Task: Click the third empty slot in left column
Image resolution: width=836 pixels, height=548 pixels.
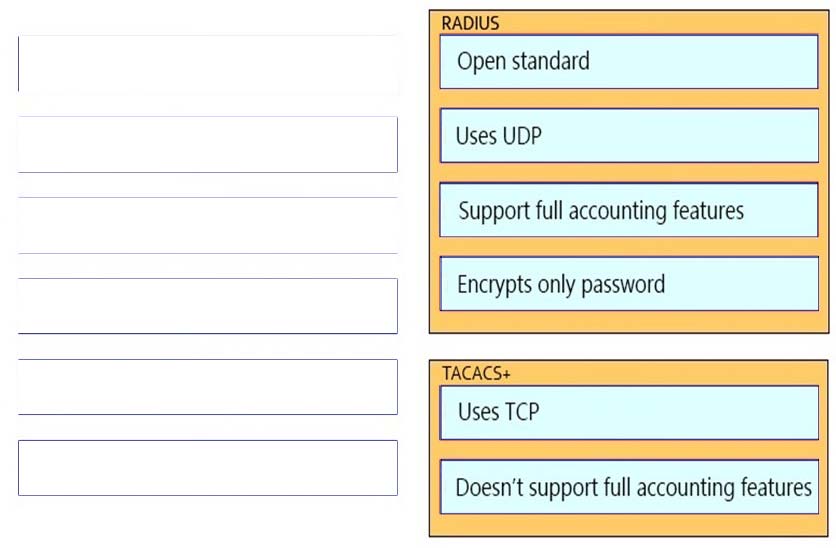Action: [x=208, y=225]
